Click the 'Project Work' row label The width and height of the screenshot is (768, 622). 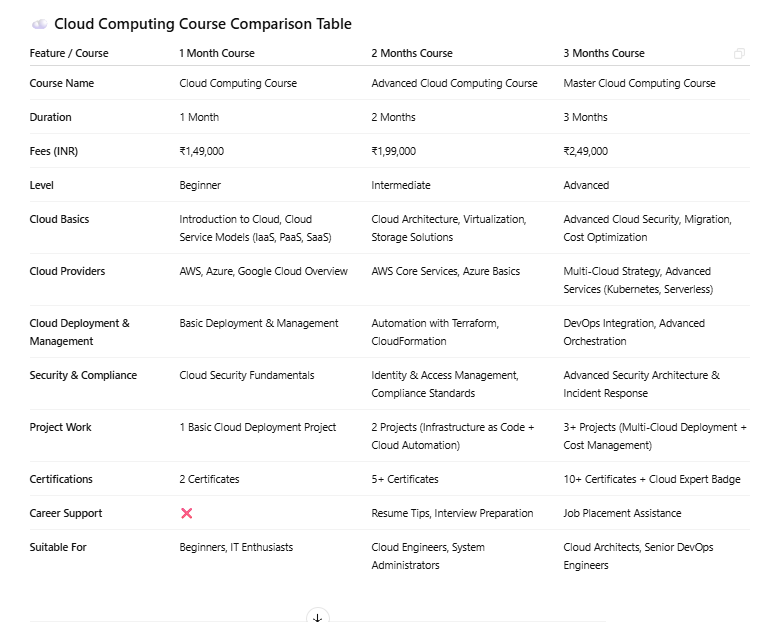60,428
